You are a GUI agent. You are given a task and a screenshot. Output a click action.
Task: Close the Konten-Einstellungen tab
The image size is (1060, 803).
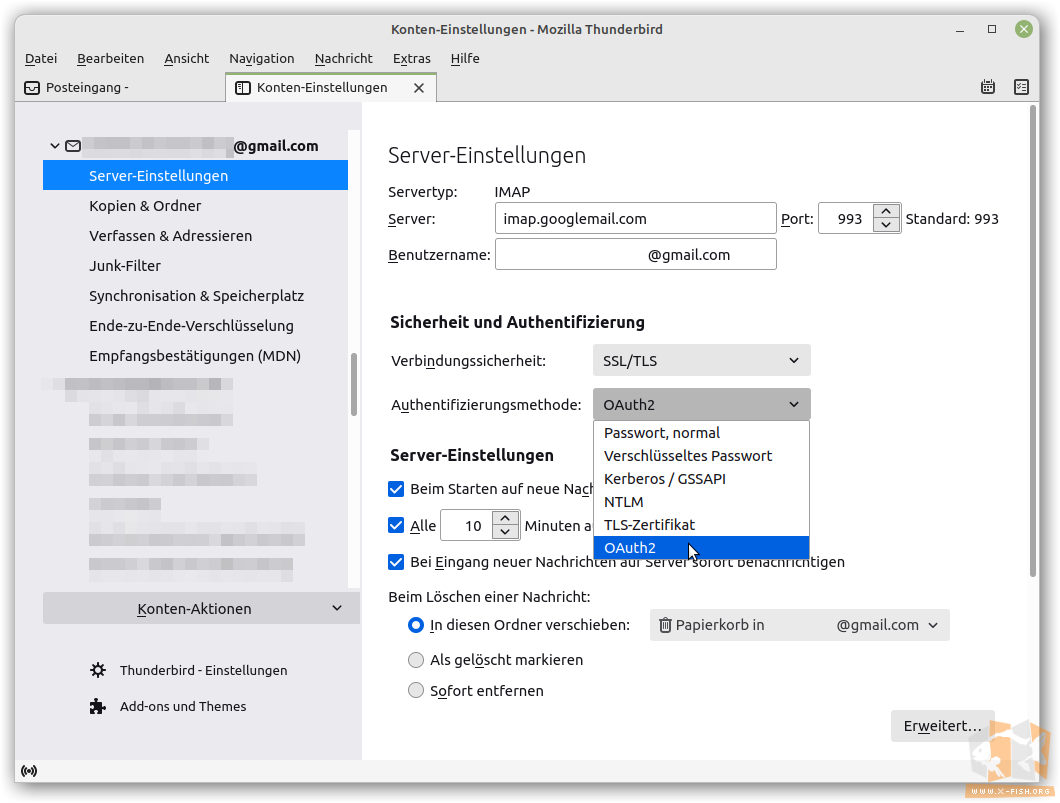(419, 88)
